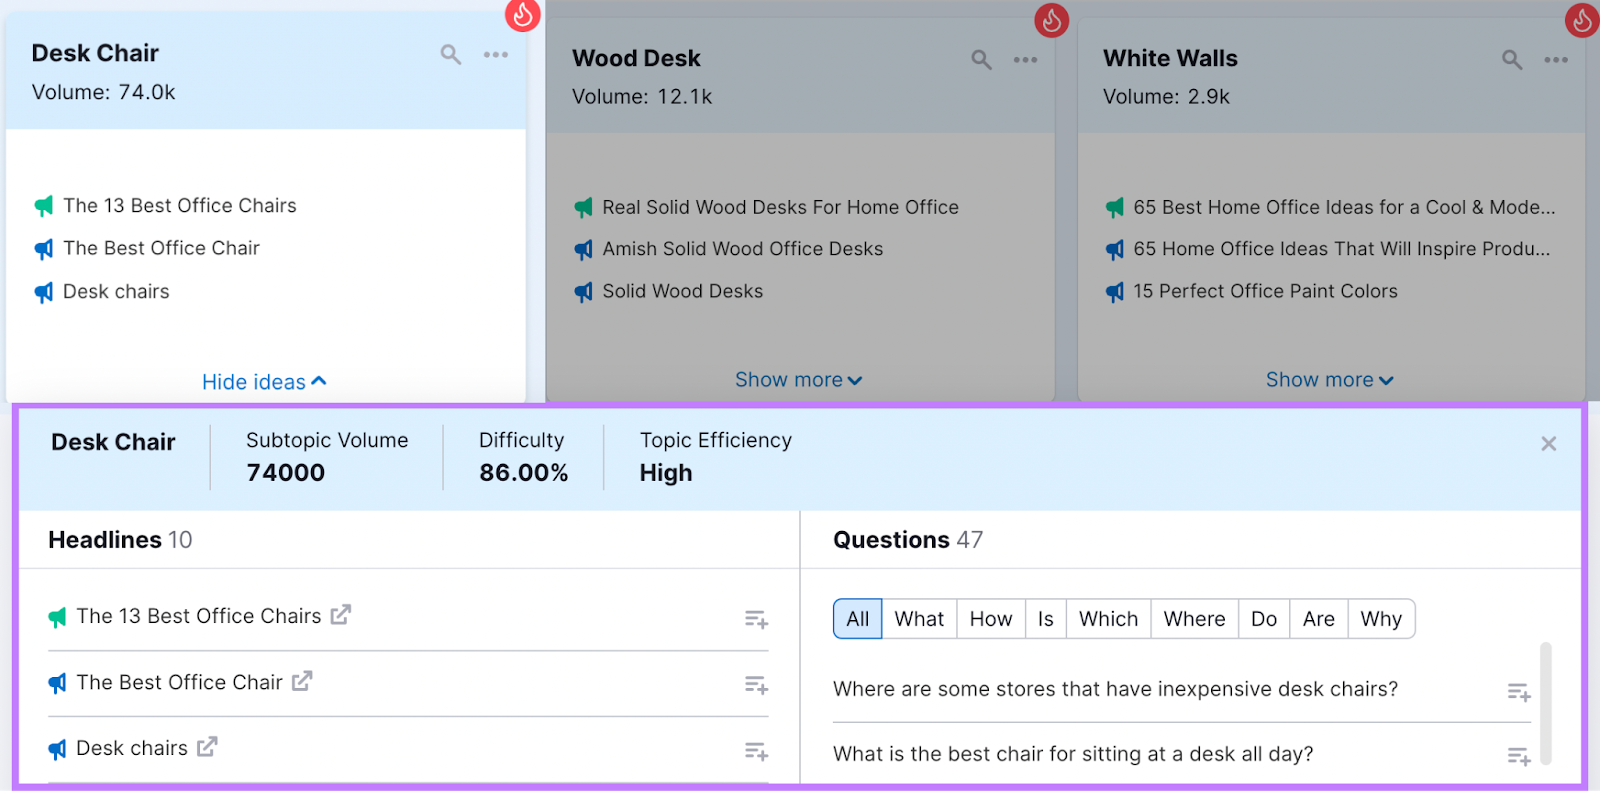The image size is (1600, 791).
Task: Open The 13 Best Office Chairs headline in panel
Action: [199, 616]
